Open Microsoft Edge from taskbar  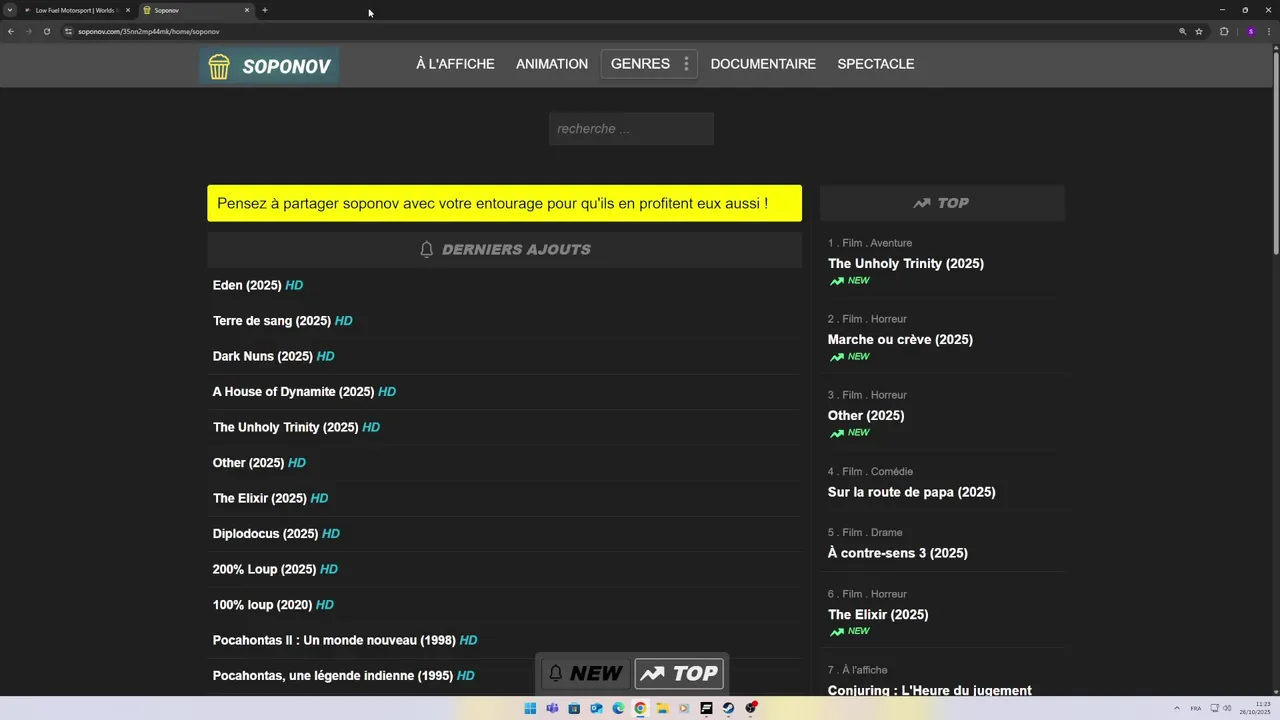(x=618, y=708)
